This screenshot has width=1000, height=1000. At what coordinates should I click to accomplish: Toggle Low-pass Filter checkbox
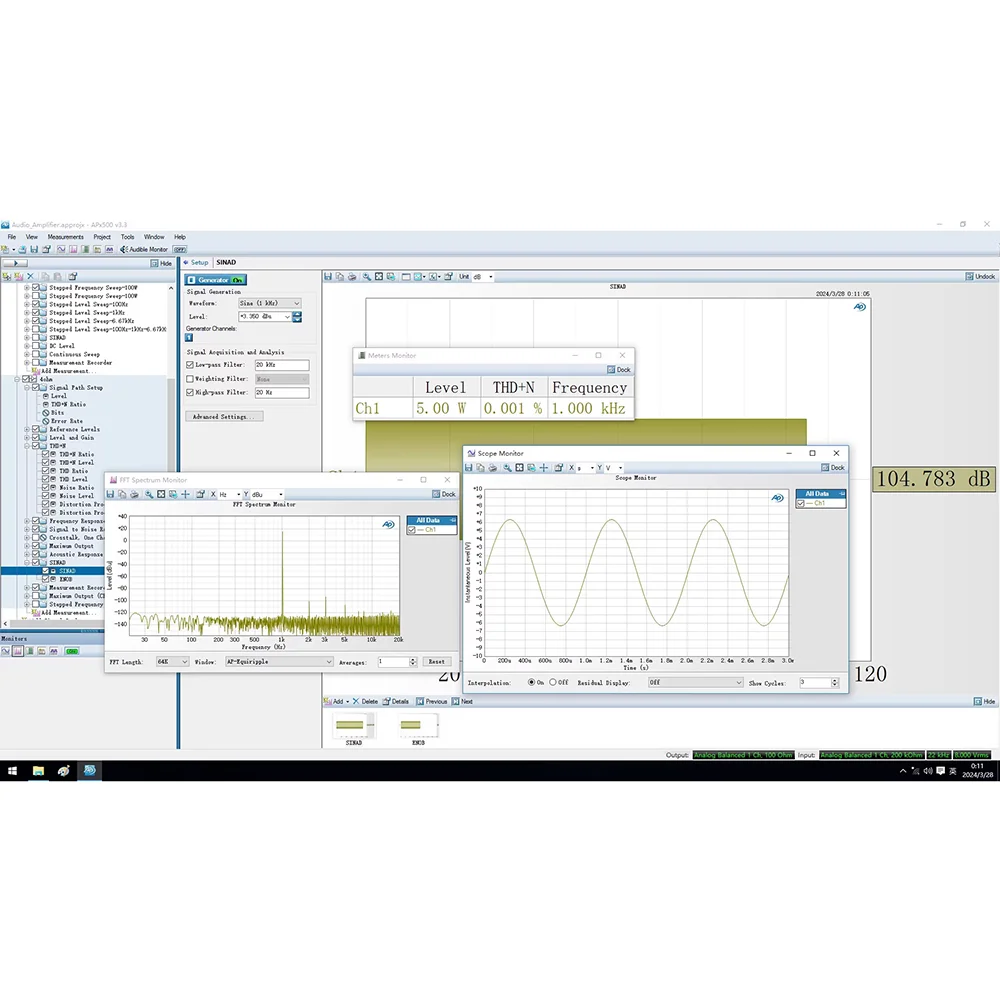[x=190, y=365]
